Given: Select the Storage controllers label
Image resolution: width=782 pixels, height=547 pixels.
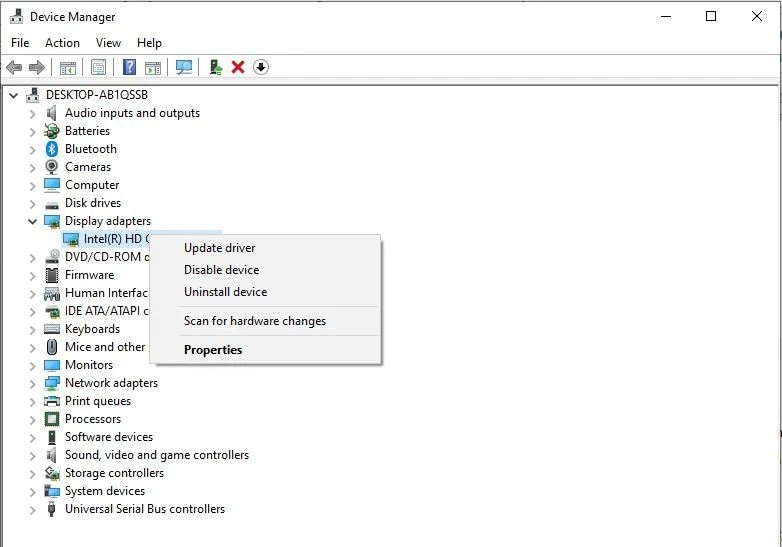Looking at the screenshot, I should pos(114,473).
